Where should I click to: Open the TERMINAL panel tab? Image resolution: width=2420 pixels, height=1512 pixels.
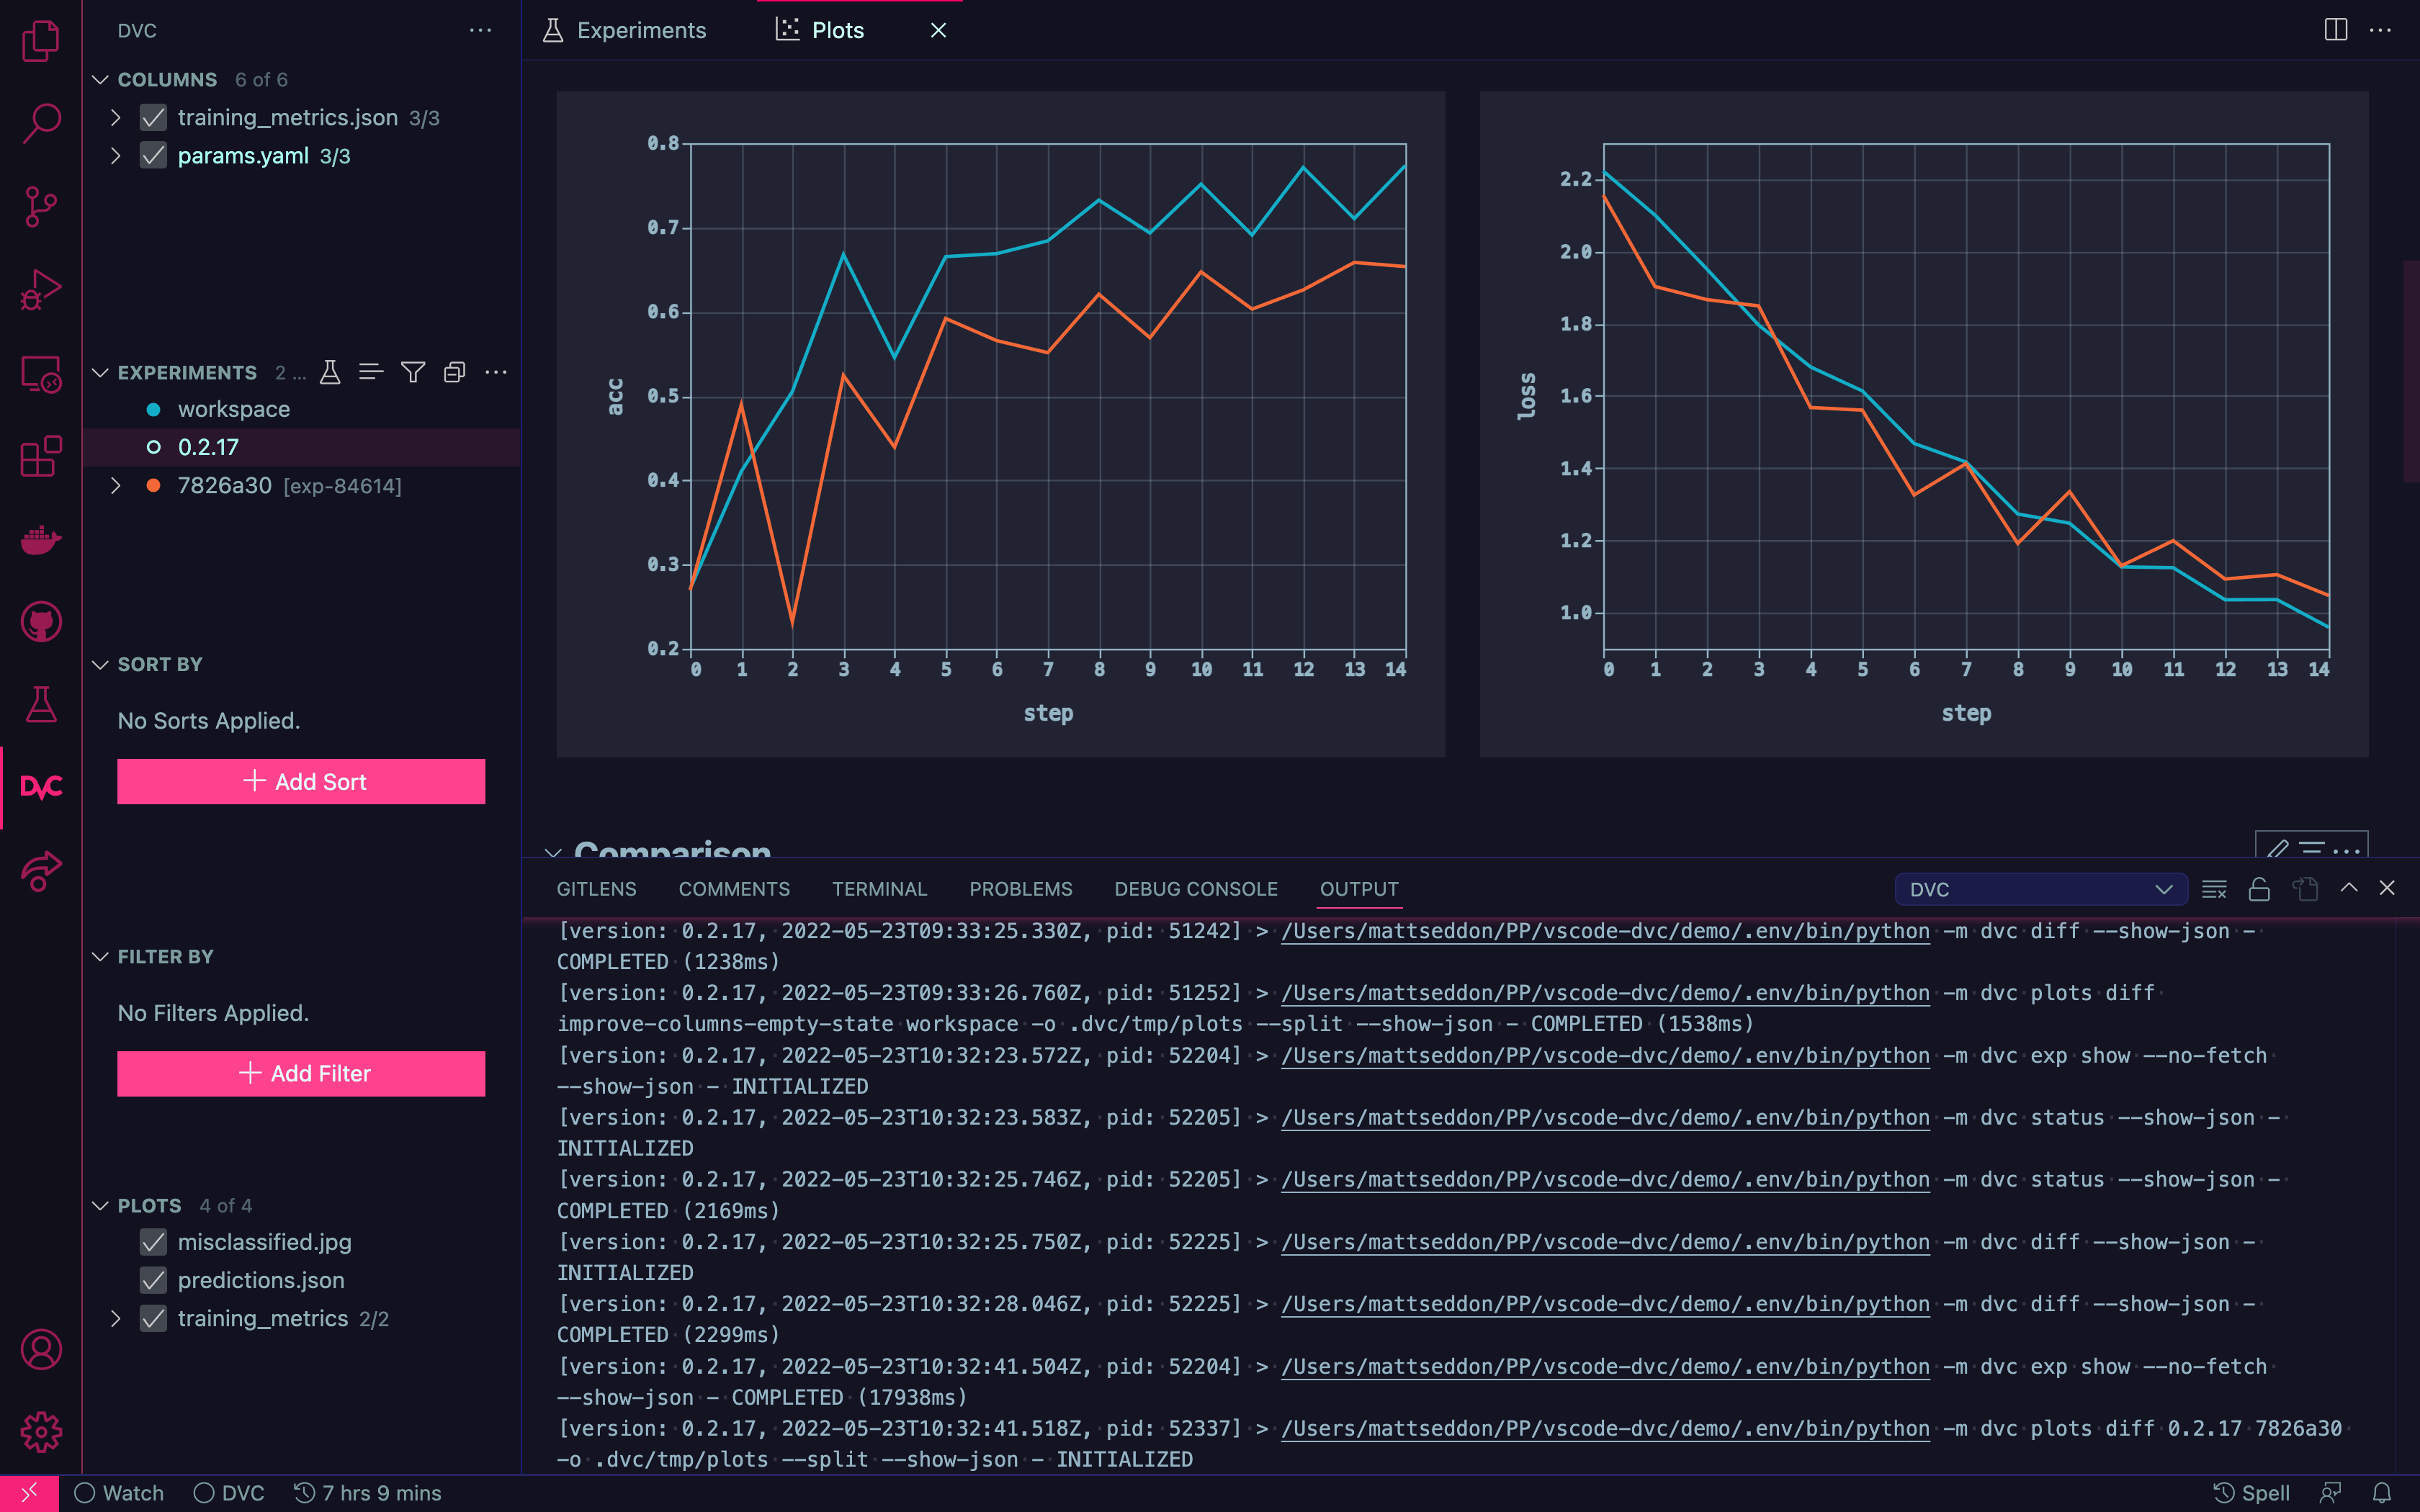[879, 889]
